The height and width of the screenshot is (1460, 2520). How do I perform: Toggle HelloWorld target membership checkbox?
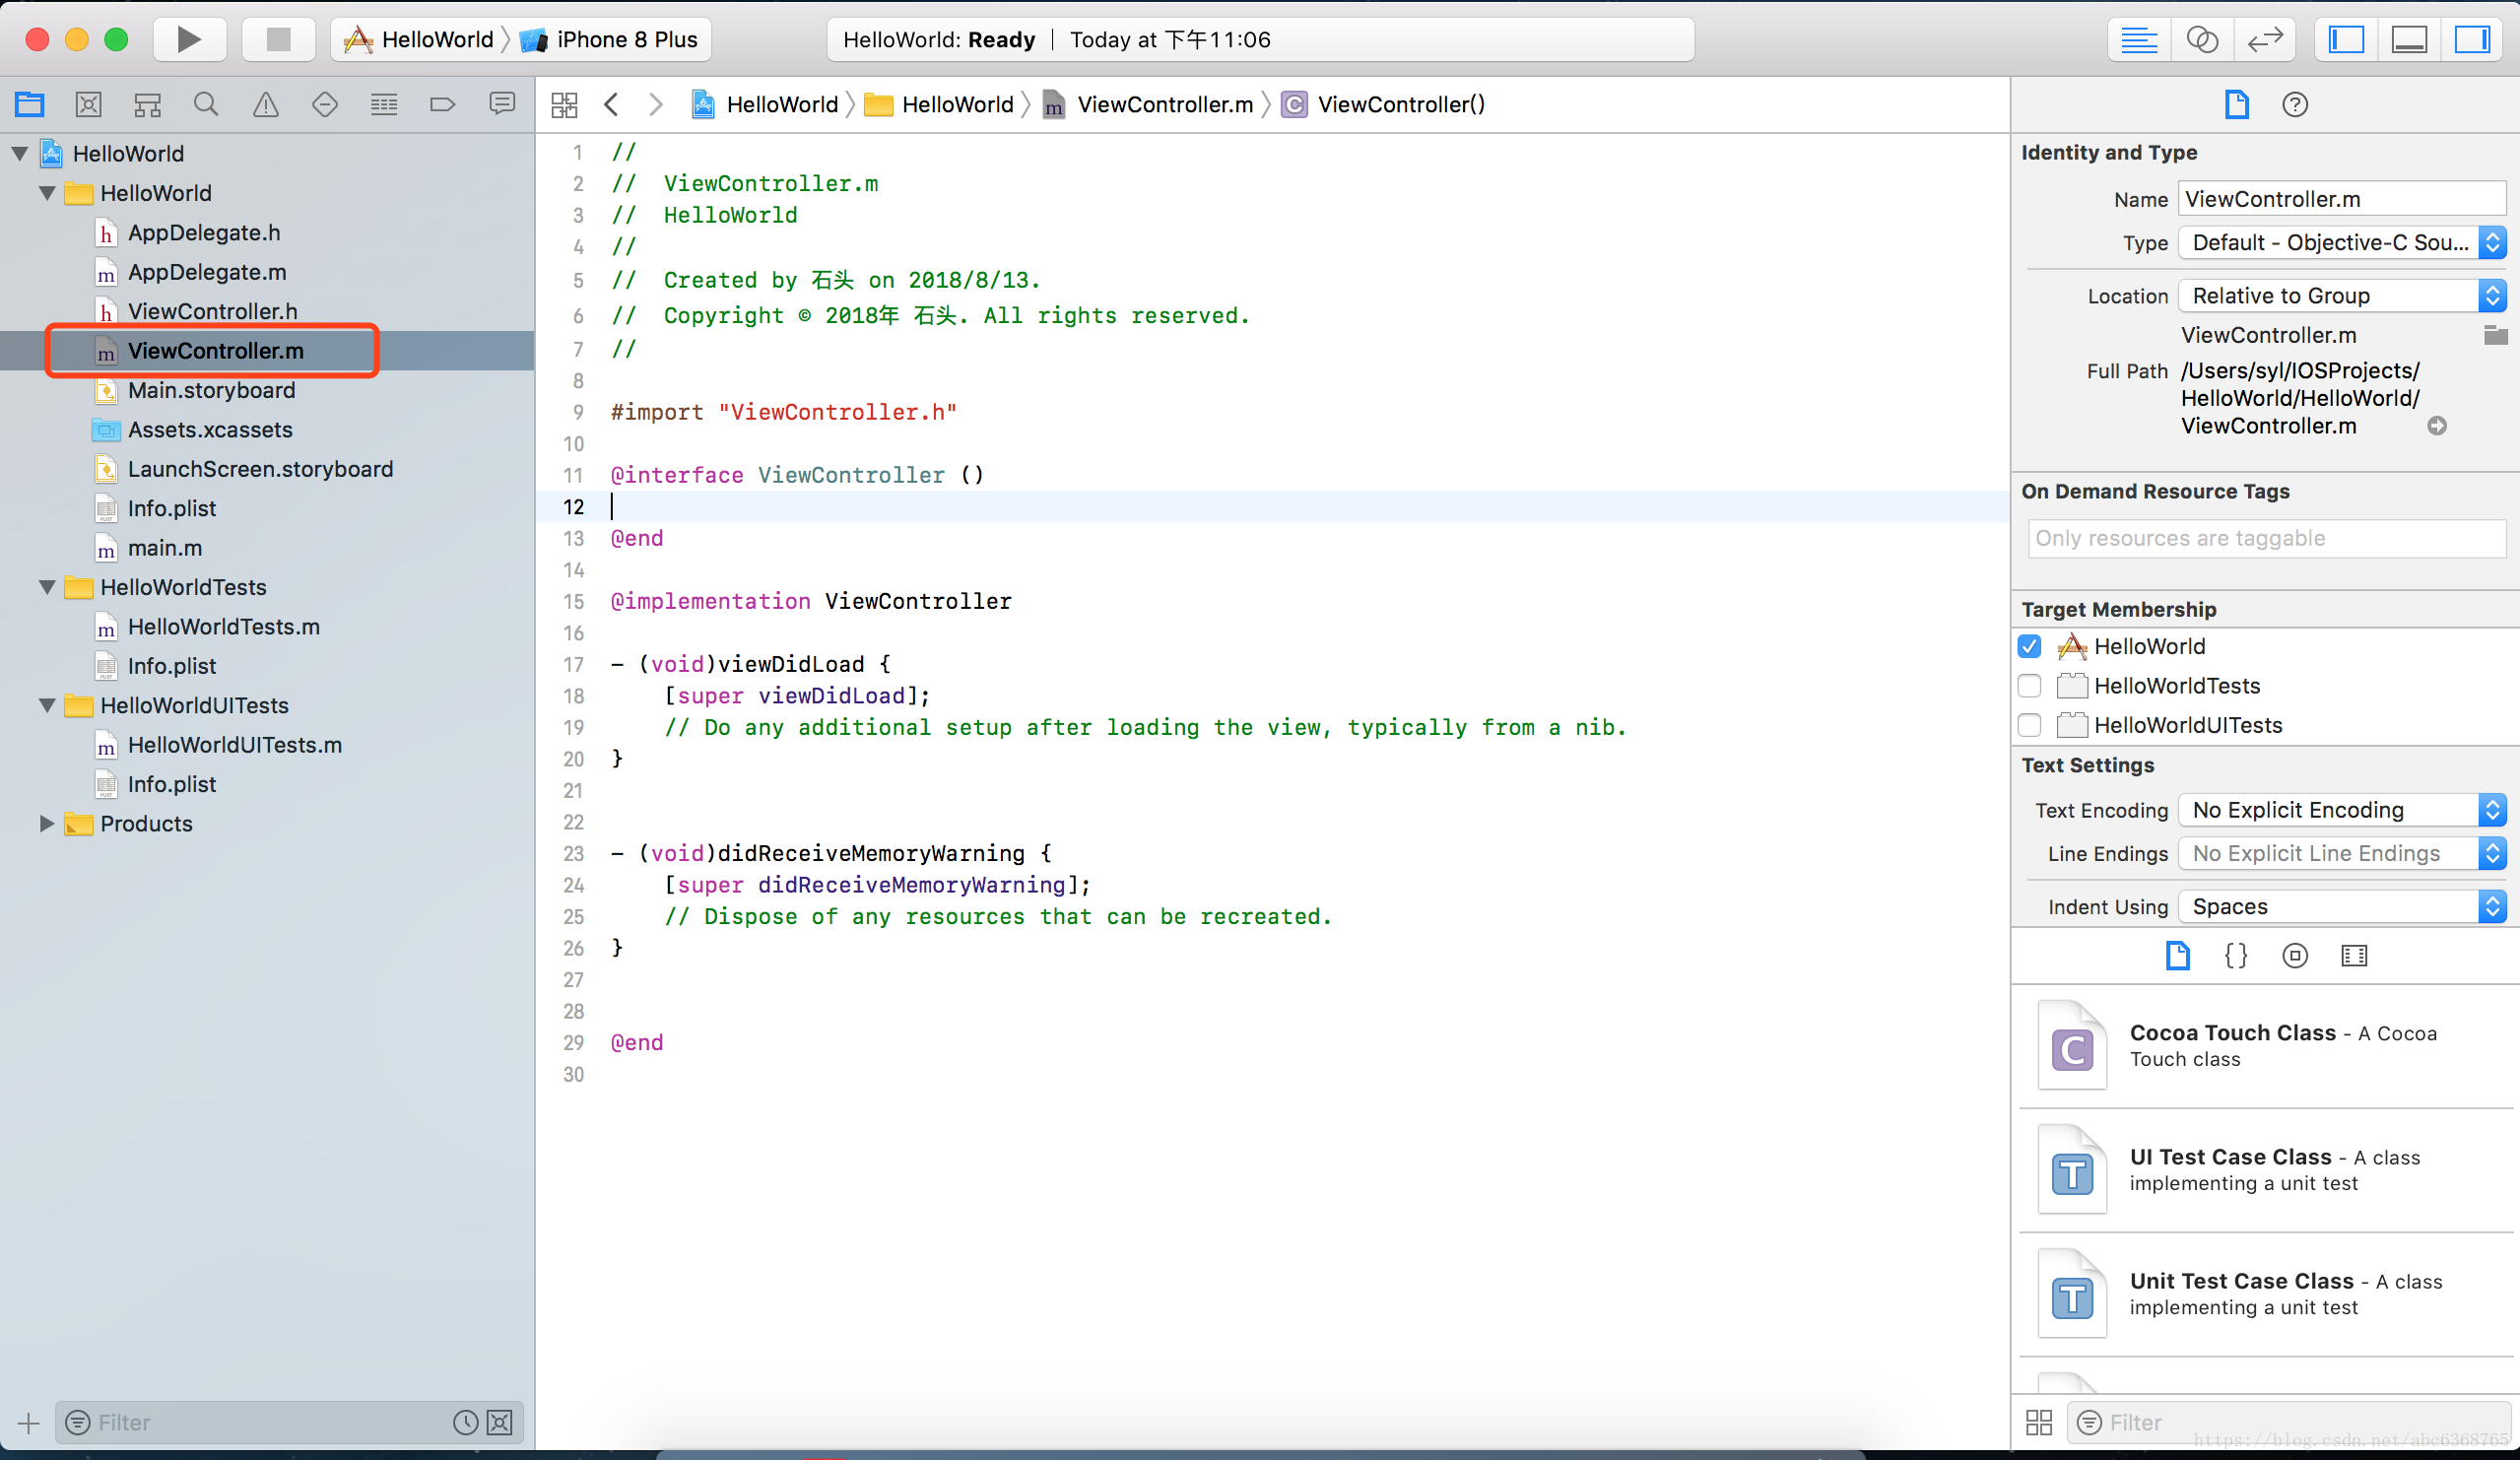tap(2028, 645)
